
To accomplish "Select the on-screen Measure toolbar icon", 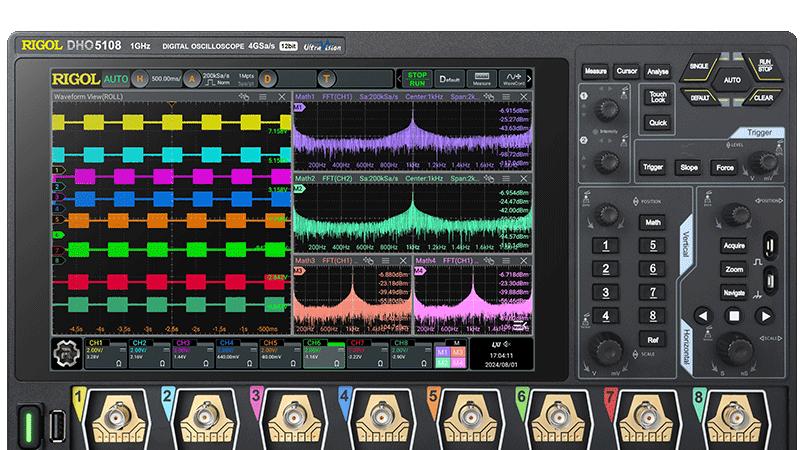I will click(482, 79).
